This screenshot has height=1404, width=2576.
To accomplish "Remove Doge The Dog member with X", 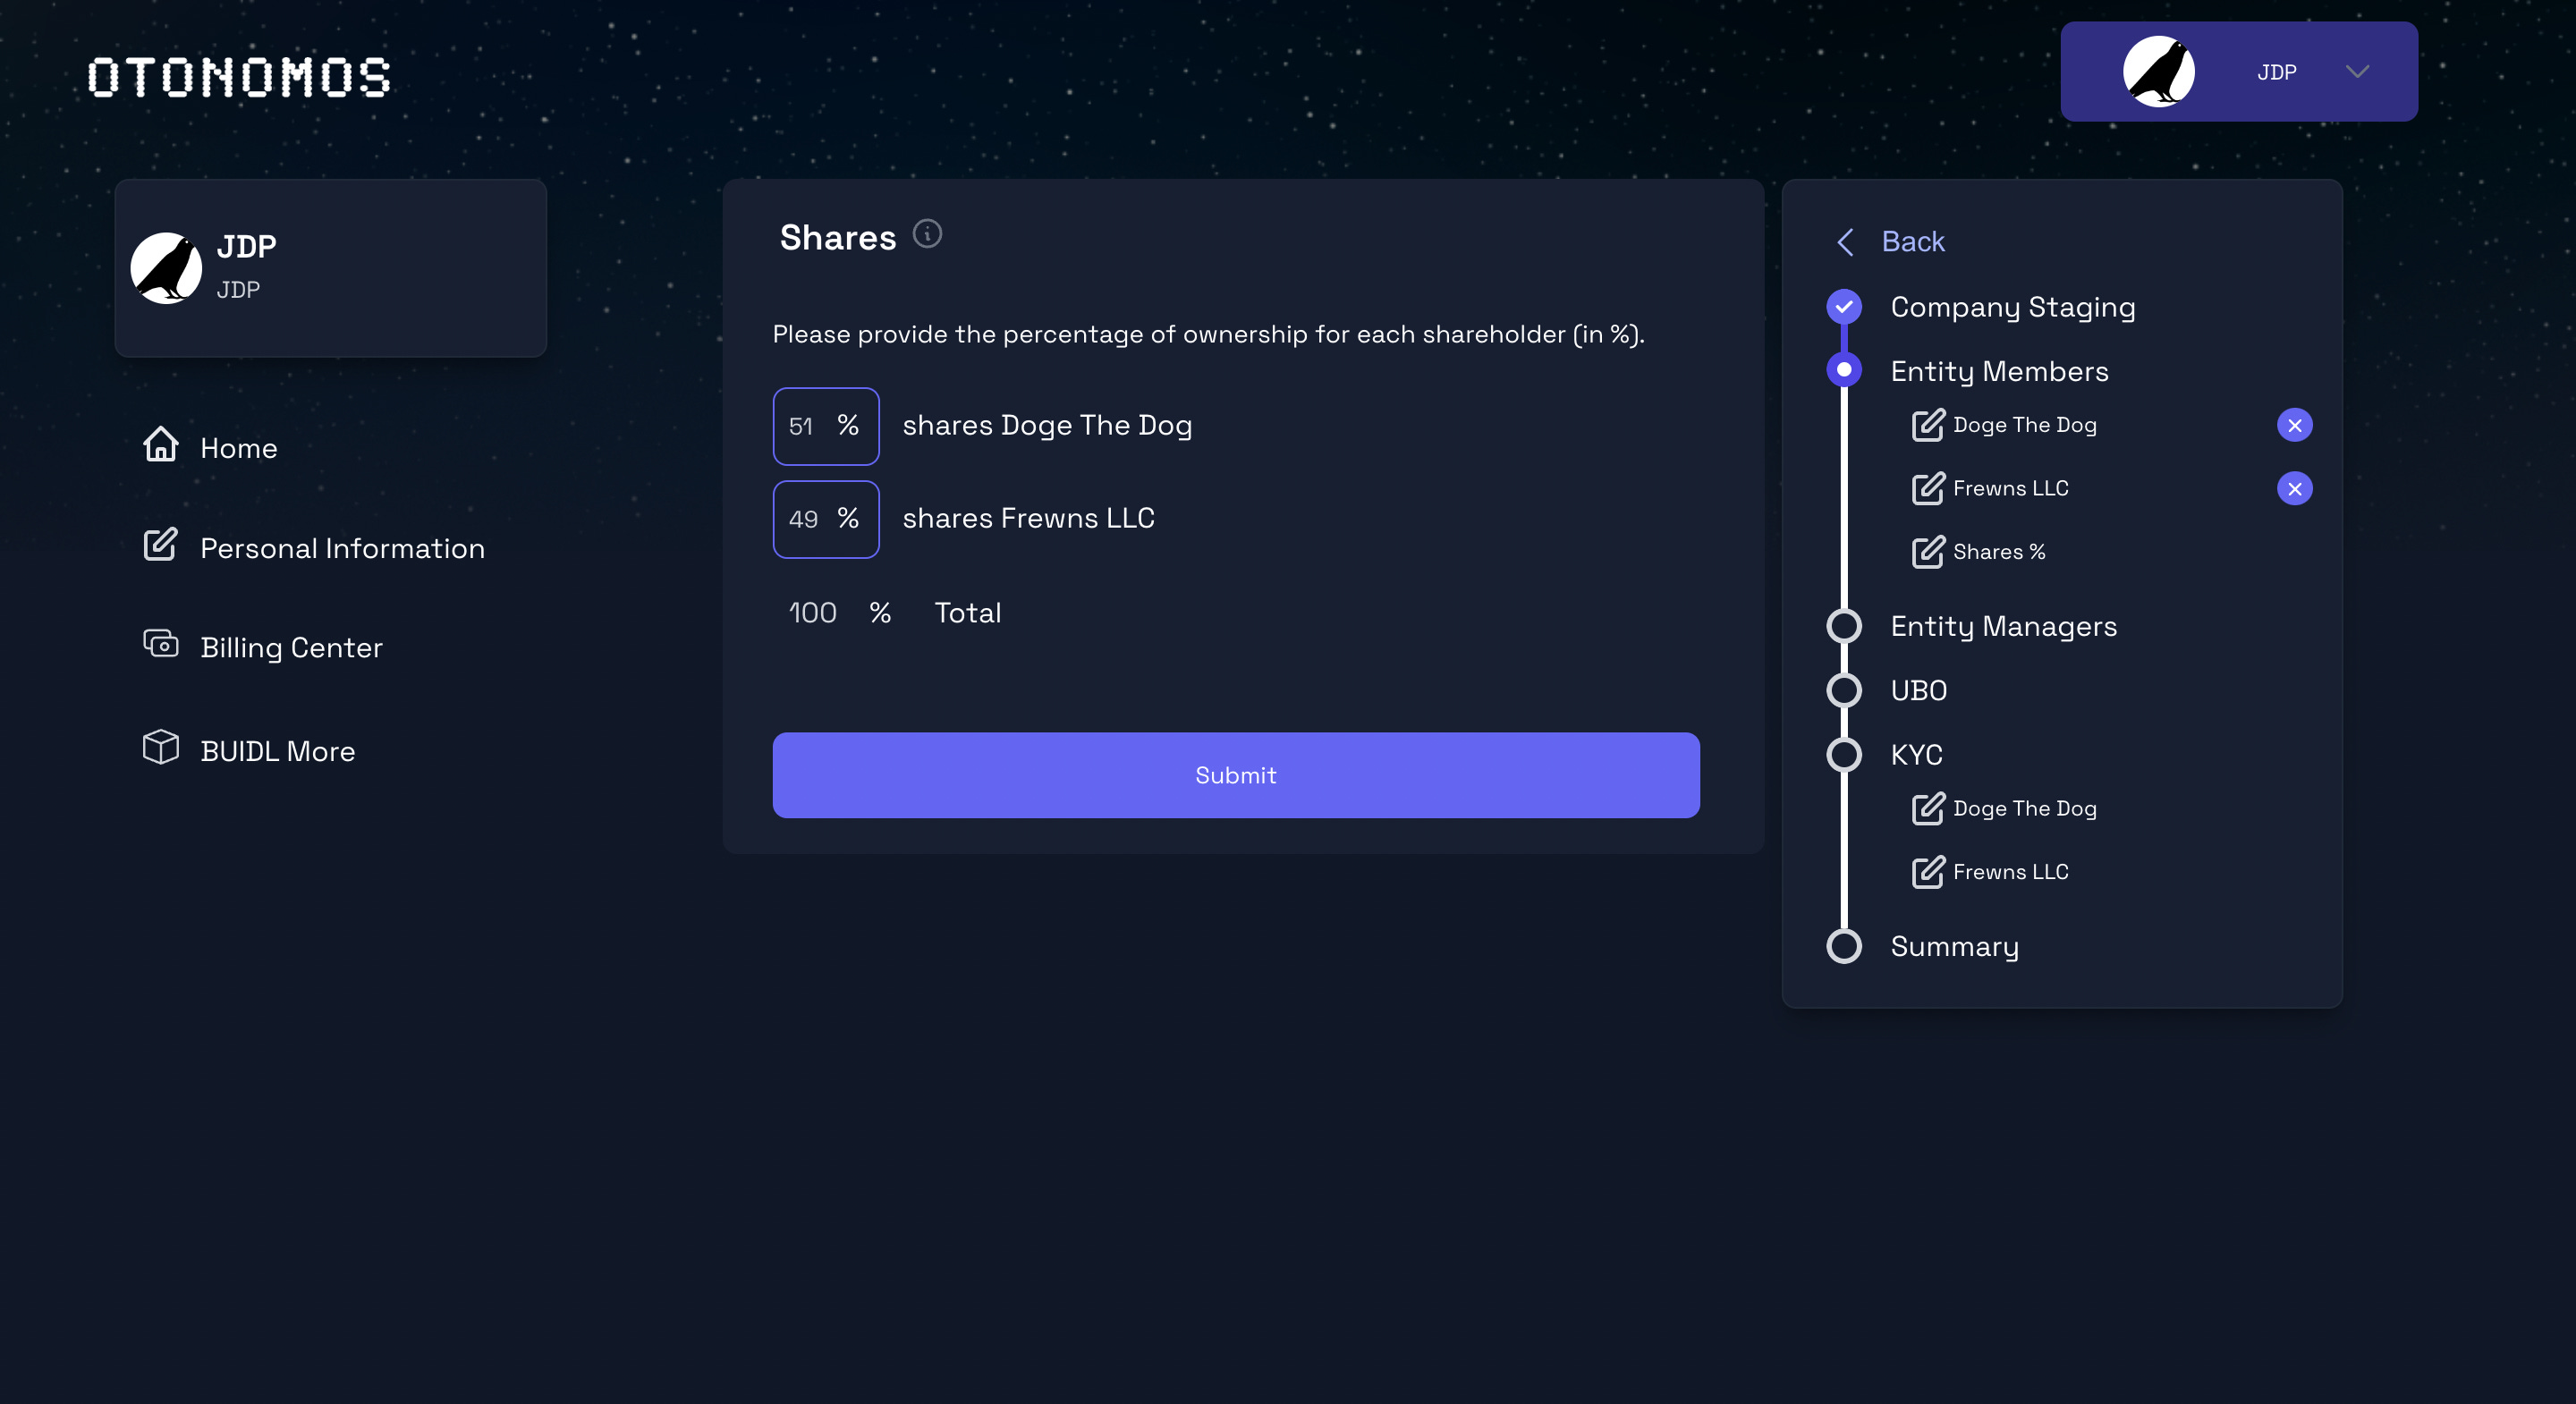I will point(2294,425).
